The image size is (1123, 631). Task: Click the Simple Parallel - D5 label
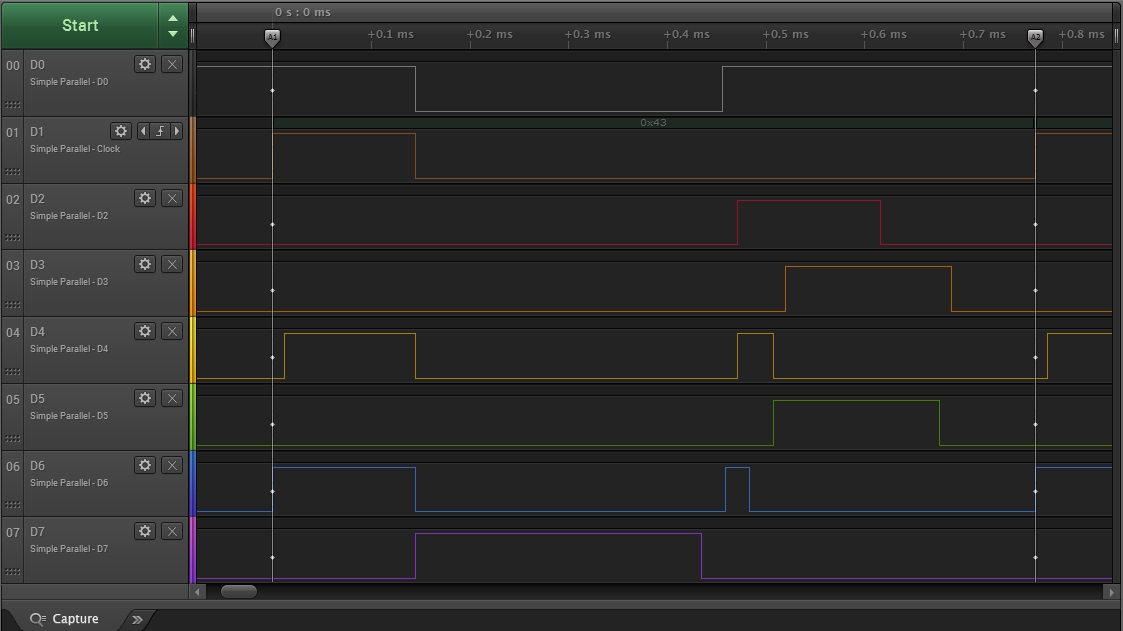[69, 416]
